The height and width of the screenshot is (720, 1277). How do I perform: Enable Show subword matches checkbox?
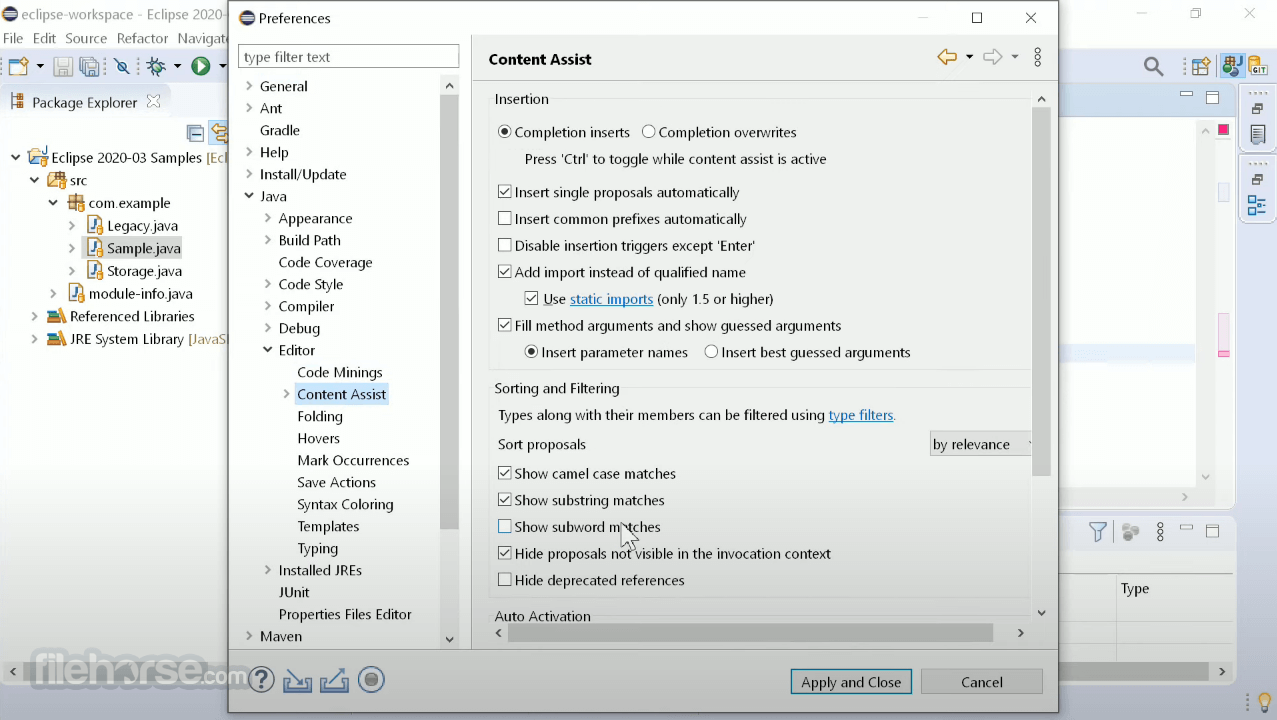click(x=505, y=527)
